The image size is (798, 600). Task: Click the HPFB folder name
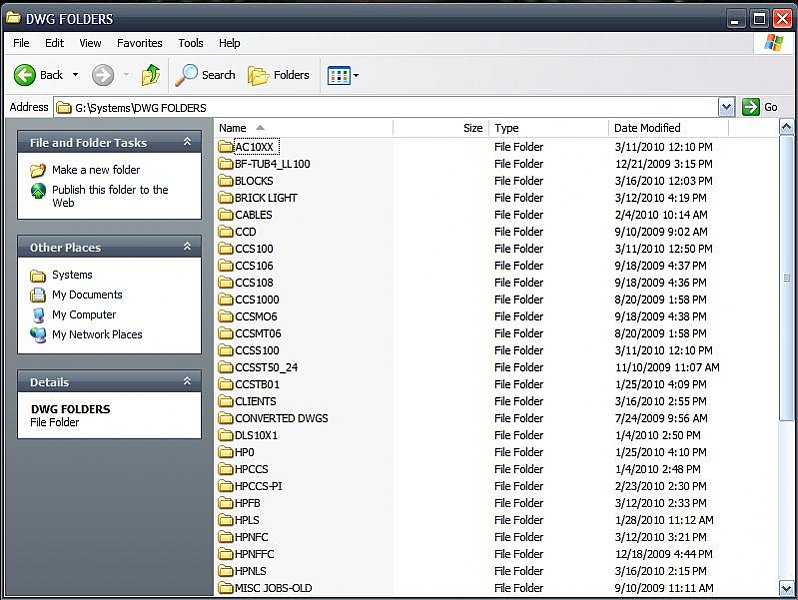pyautogui.click(x=247, y=503)
